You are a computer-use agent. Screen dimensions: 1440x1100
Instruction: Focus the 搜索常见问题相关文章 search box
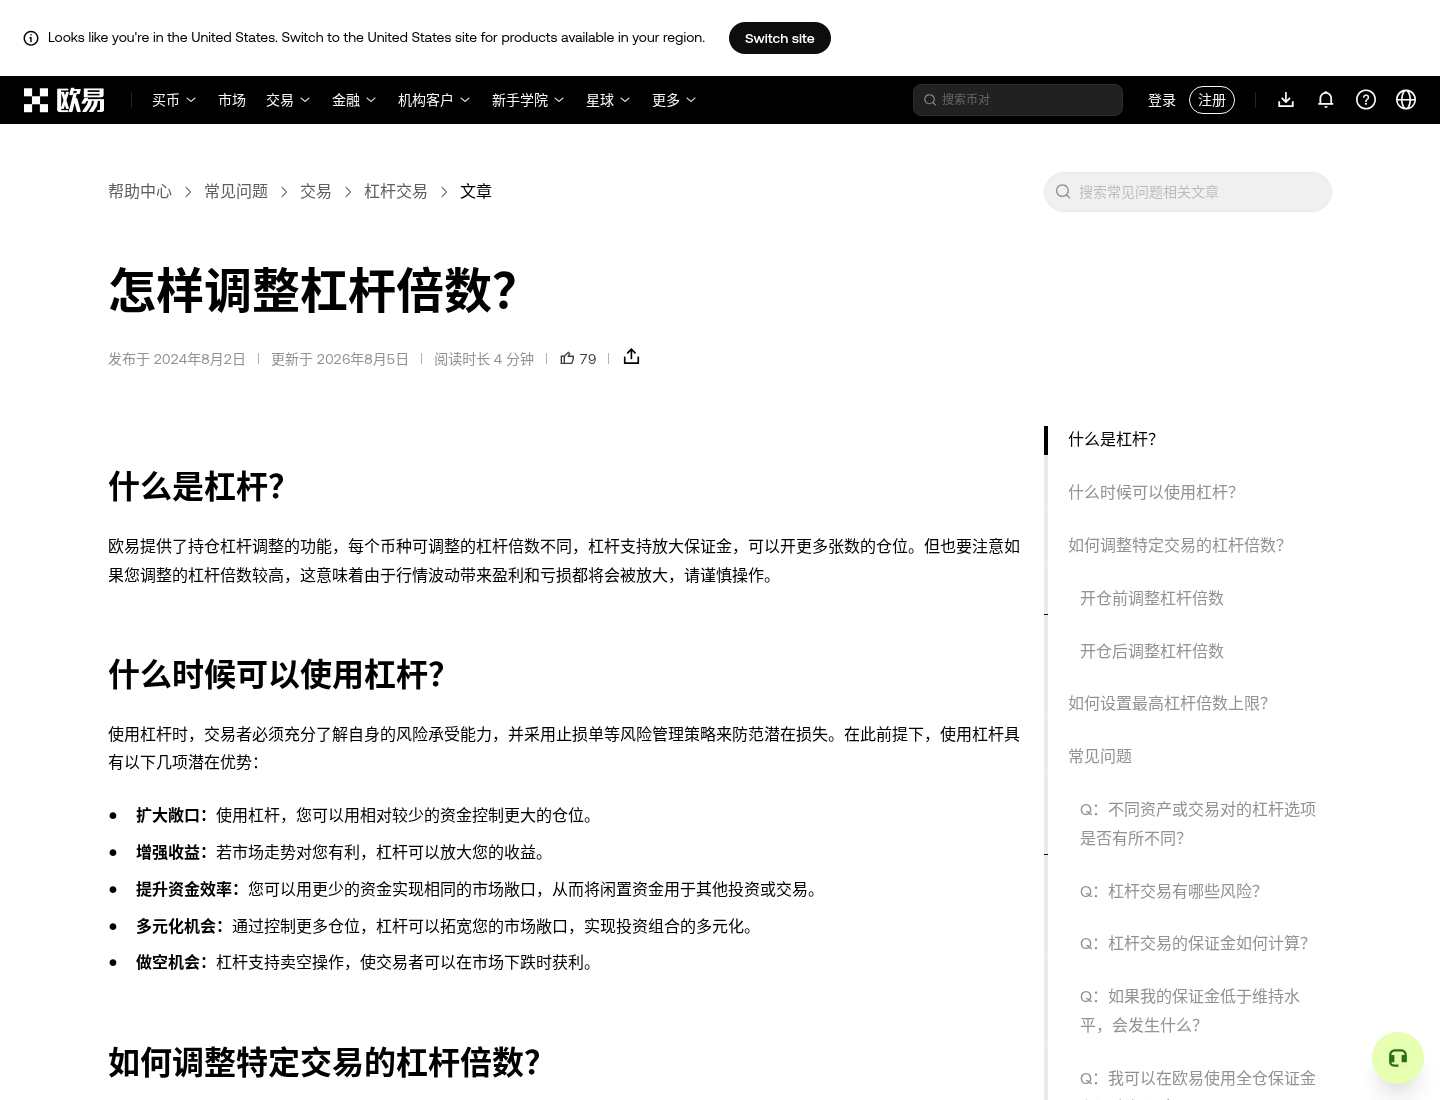(1188, 192)
